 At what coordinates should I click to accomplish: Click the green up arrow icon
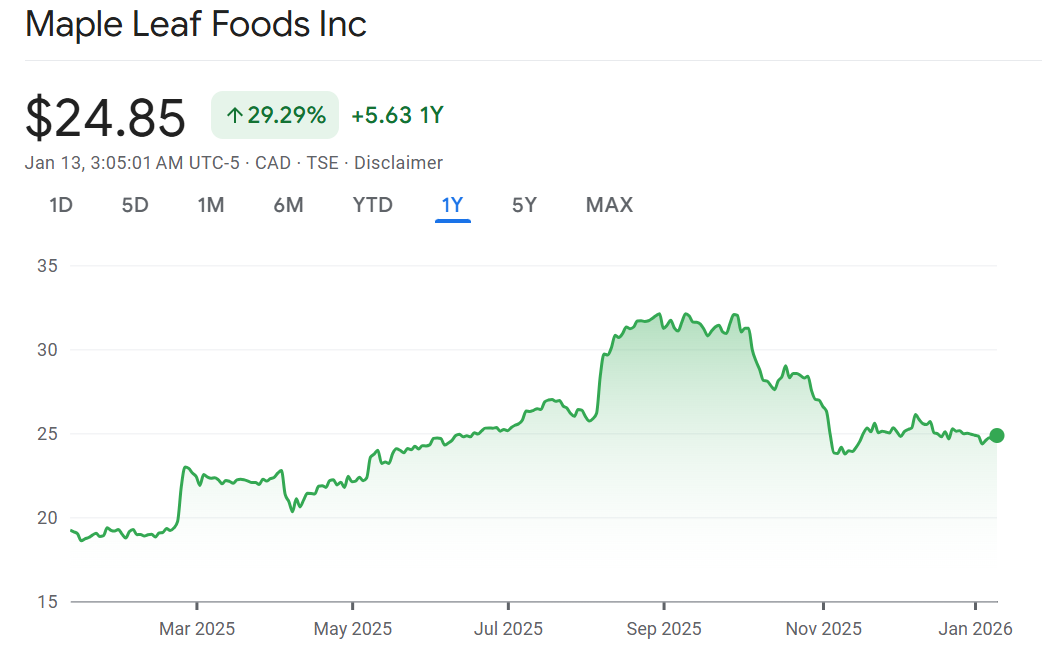[x=235, y=116]
